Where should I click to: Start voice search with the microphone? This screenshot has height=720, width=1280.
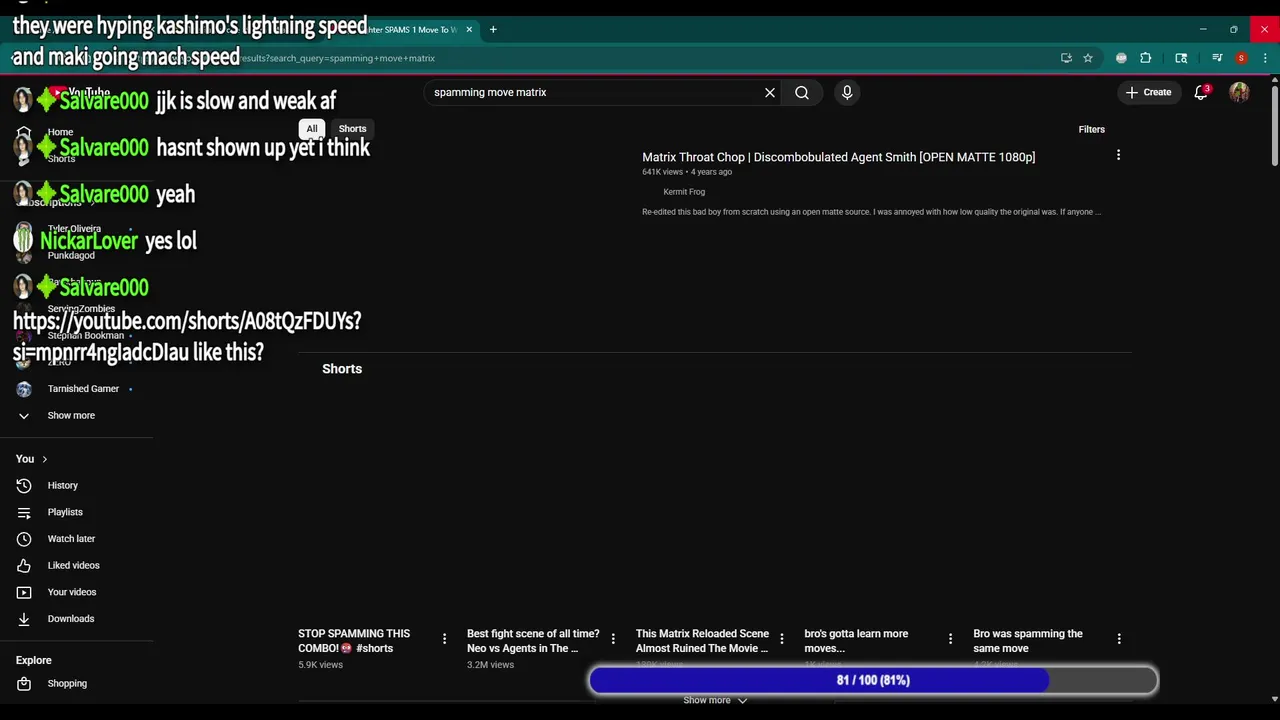click(x=847, y=92)
